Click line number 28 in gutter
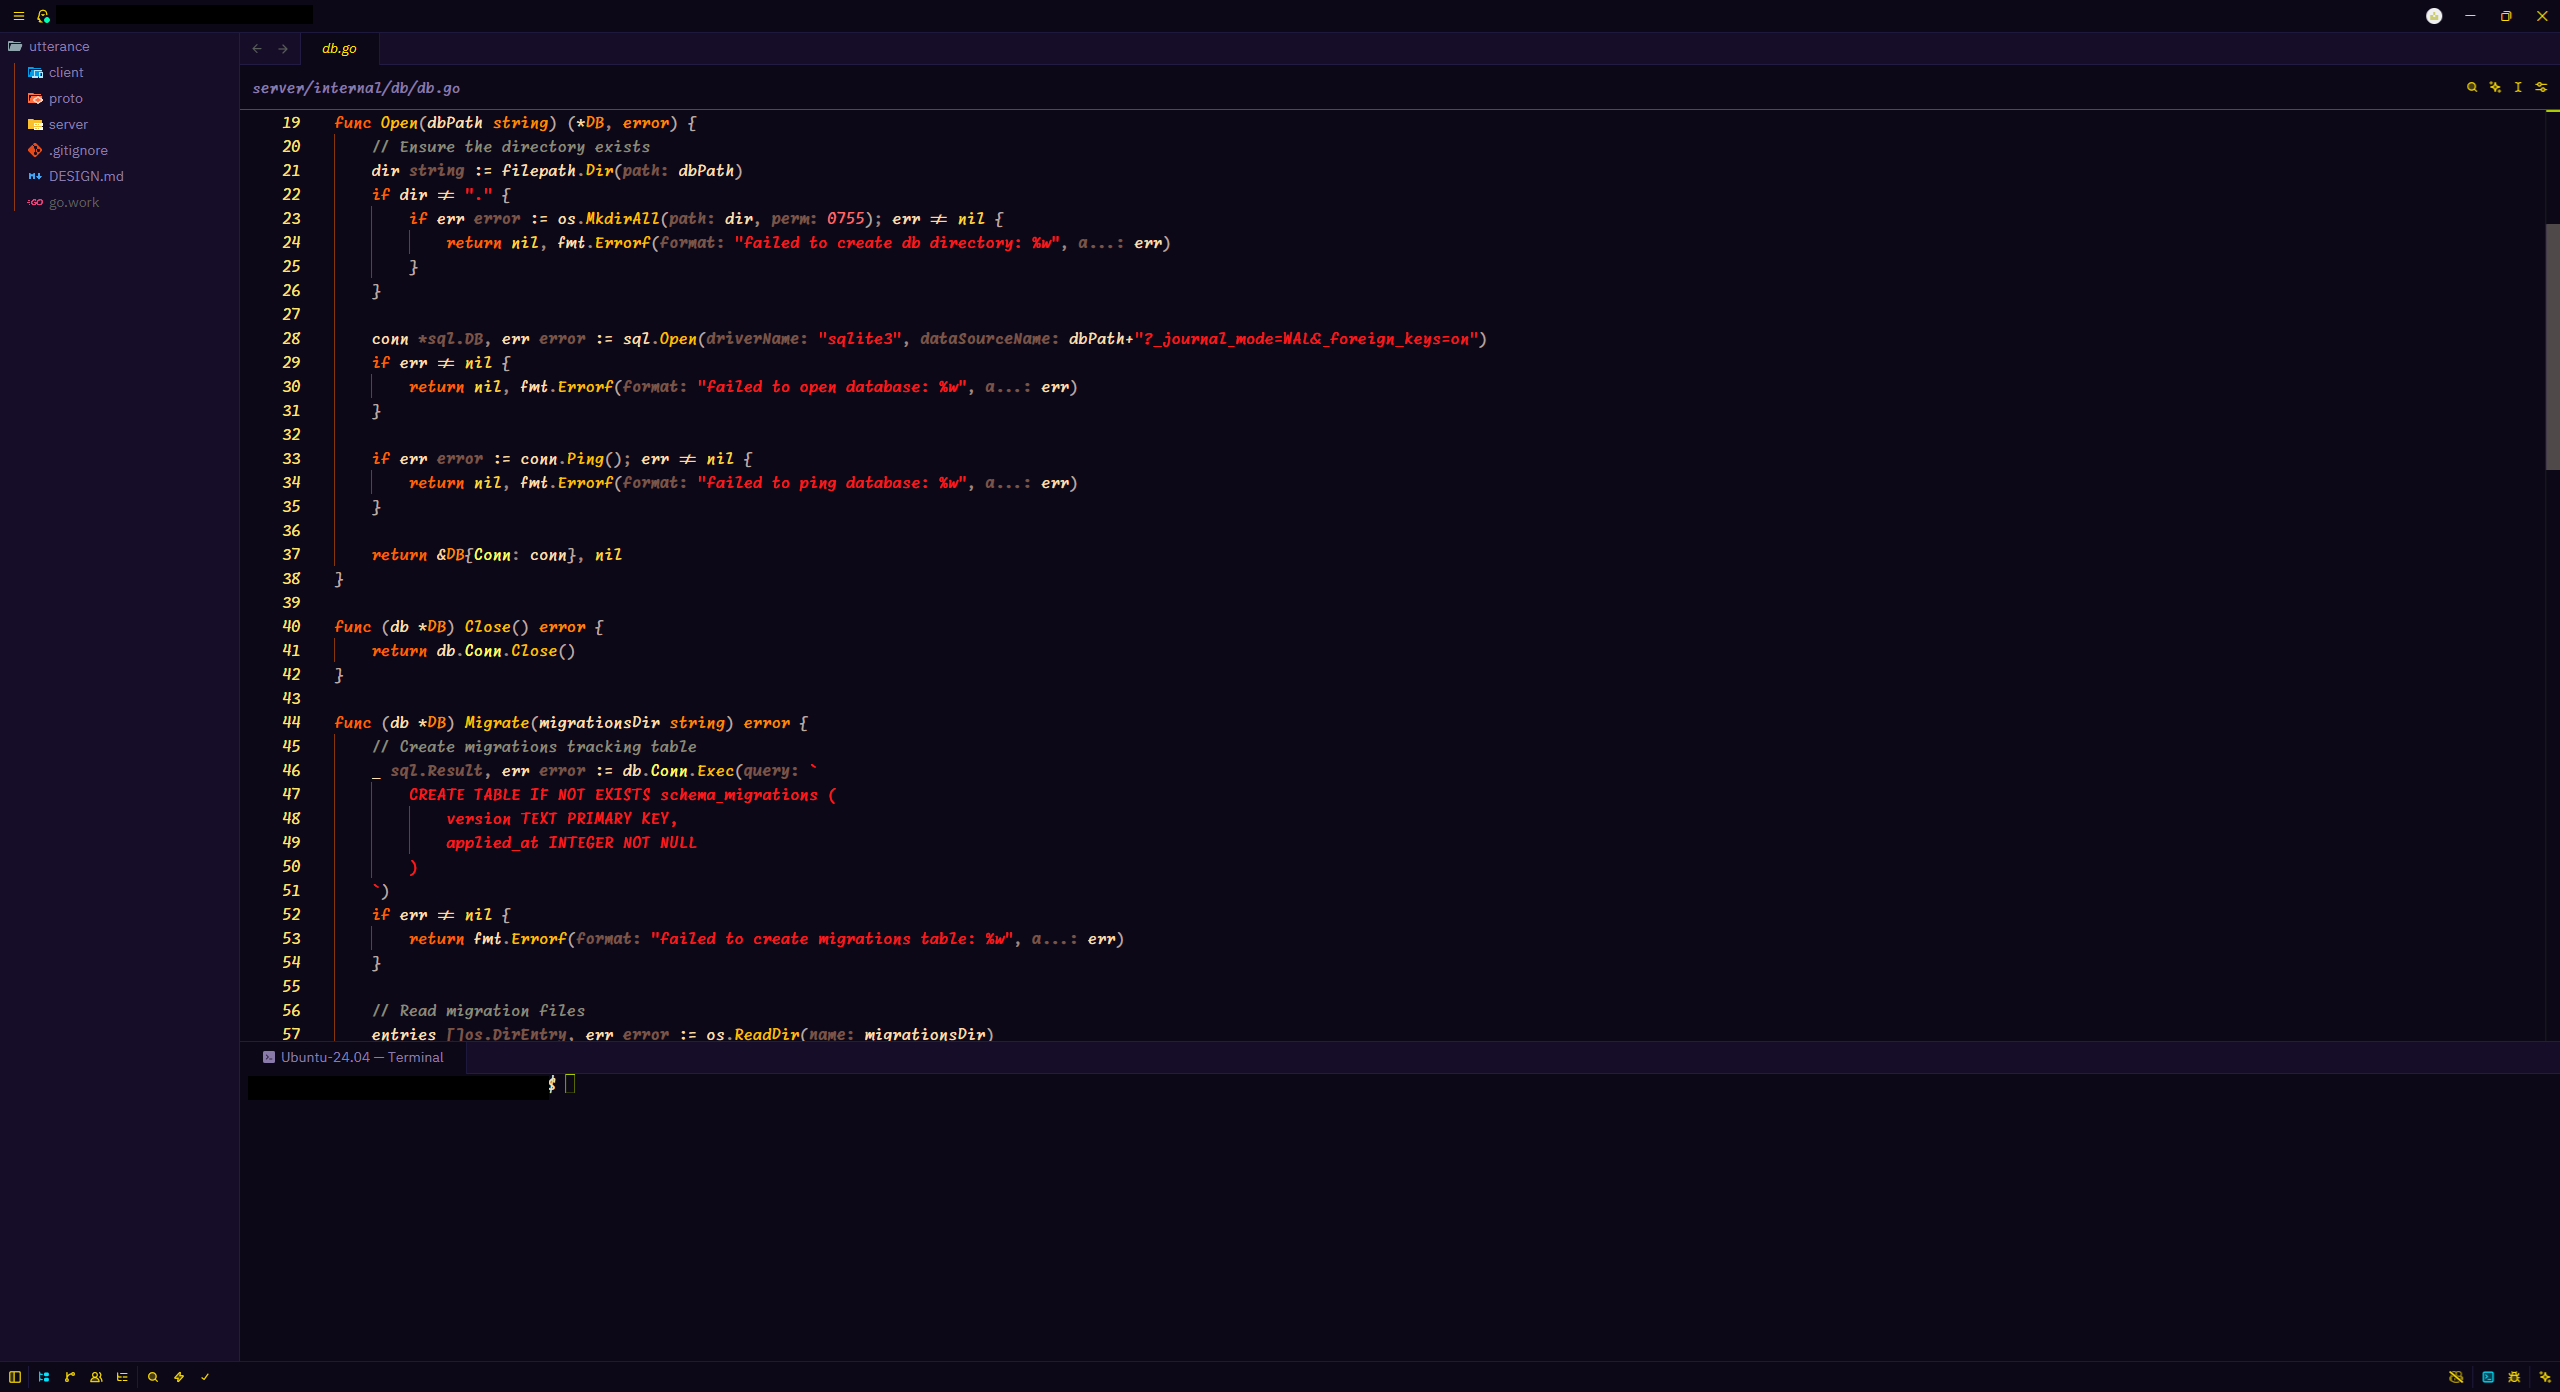This screenshot has width=2560, height=1392. coord(291,338)
